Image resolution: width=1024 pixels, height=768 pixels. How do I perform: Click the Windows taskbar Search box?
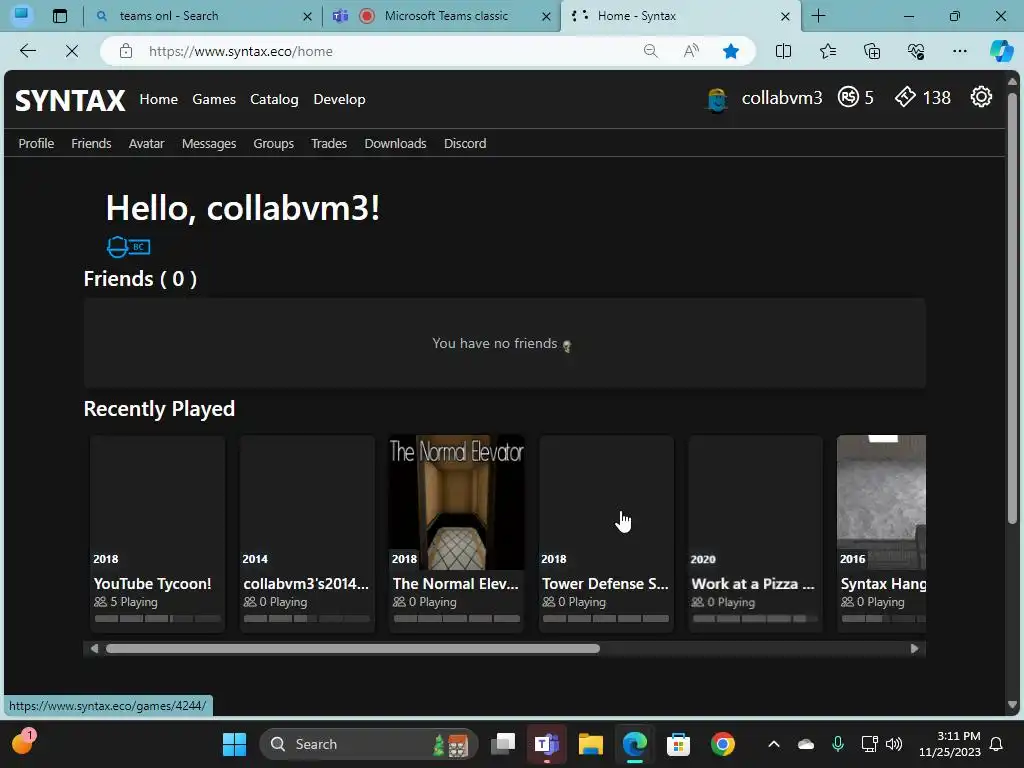pyautogui.click(x=369, y=744)
